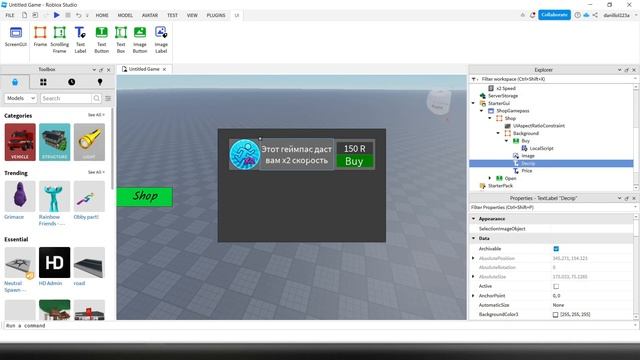The width and height of the screenshot is (640, 360).
Task: Open the Toolbox Inventory grid tab
Action: [43, 82]
